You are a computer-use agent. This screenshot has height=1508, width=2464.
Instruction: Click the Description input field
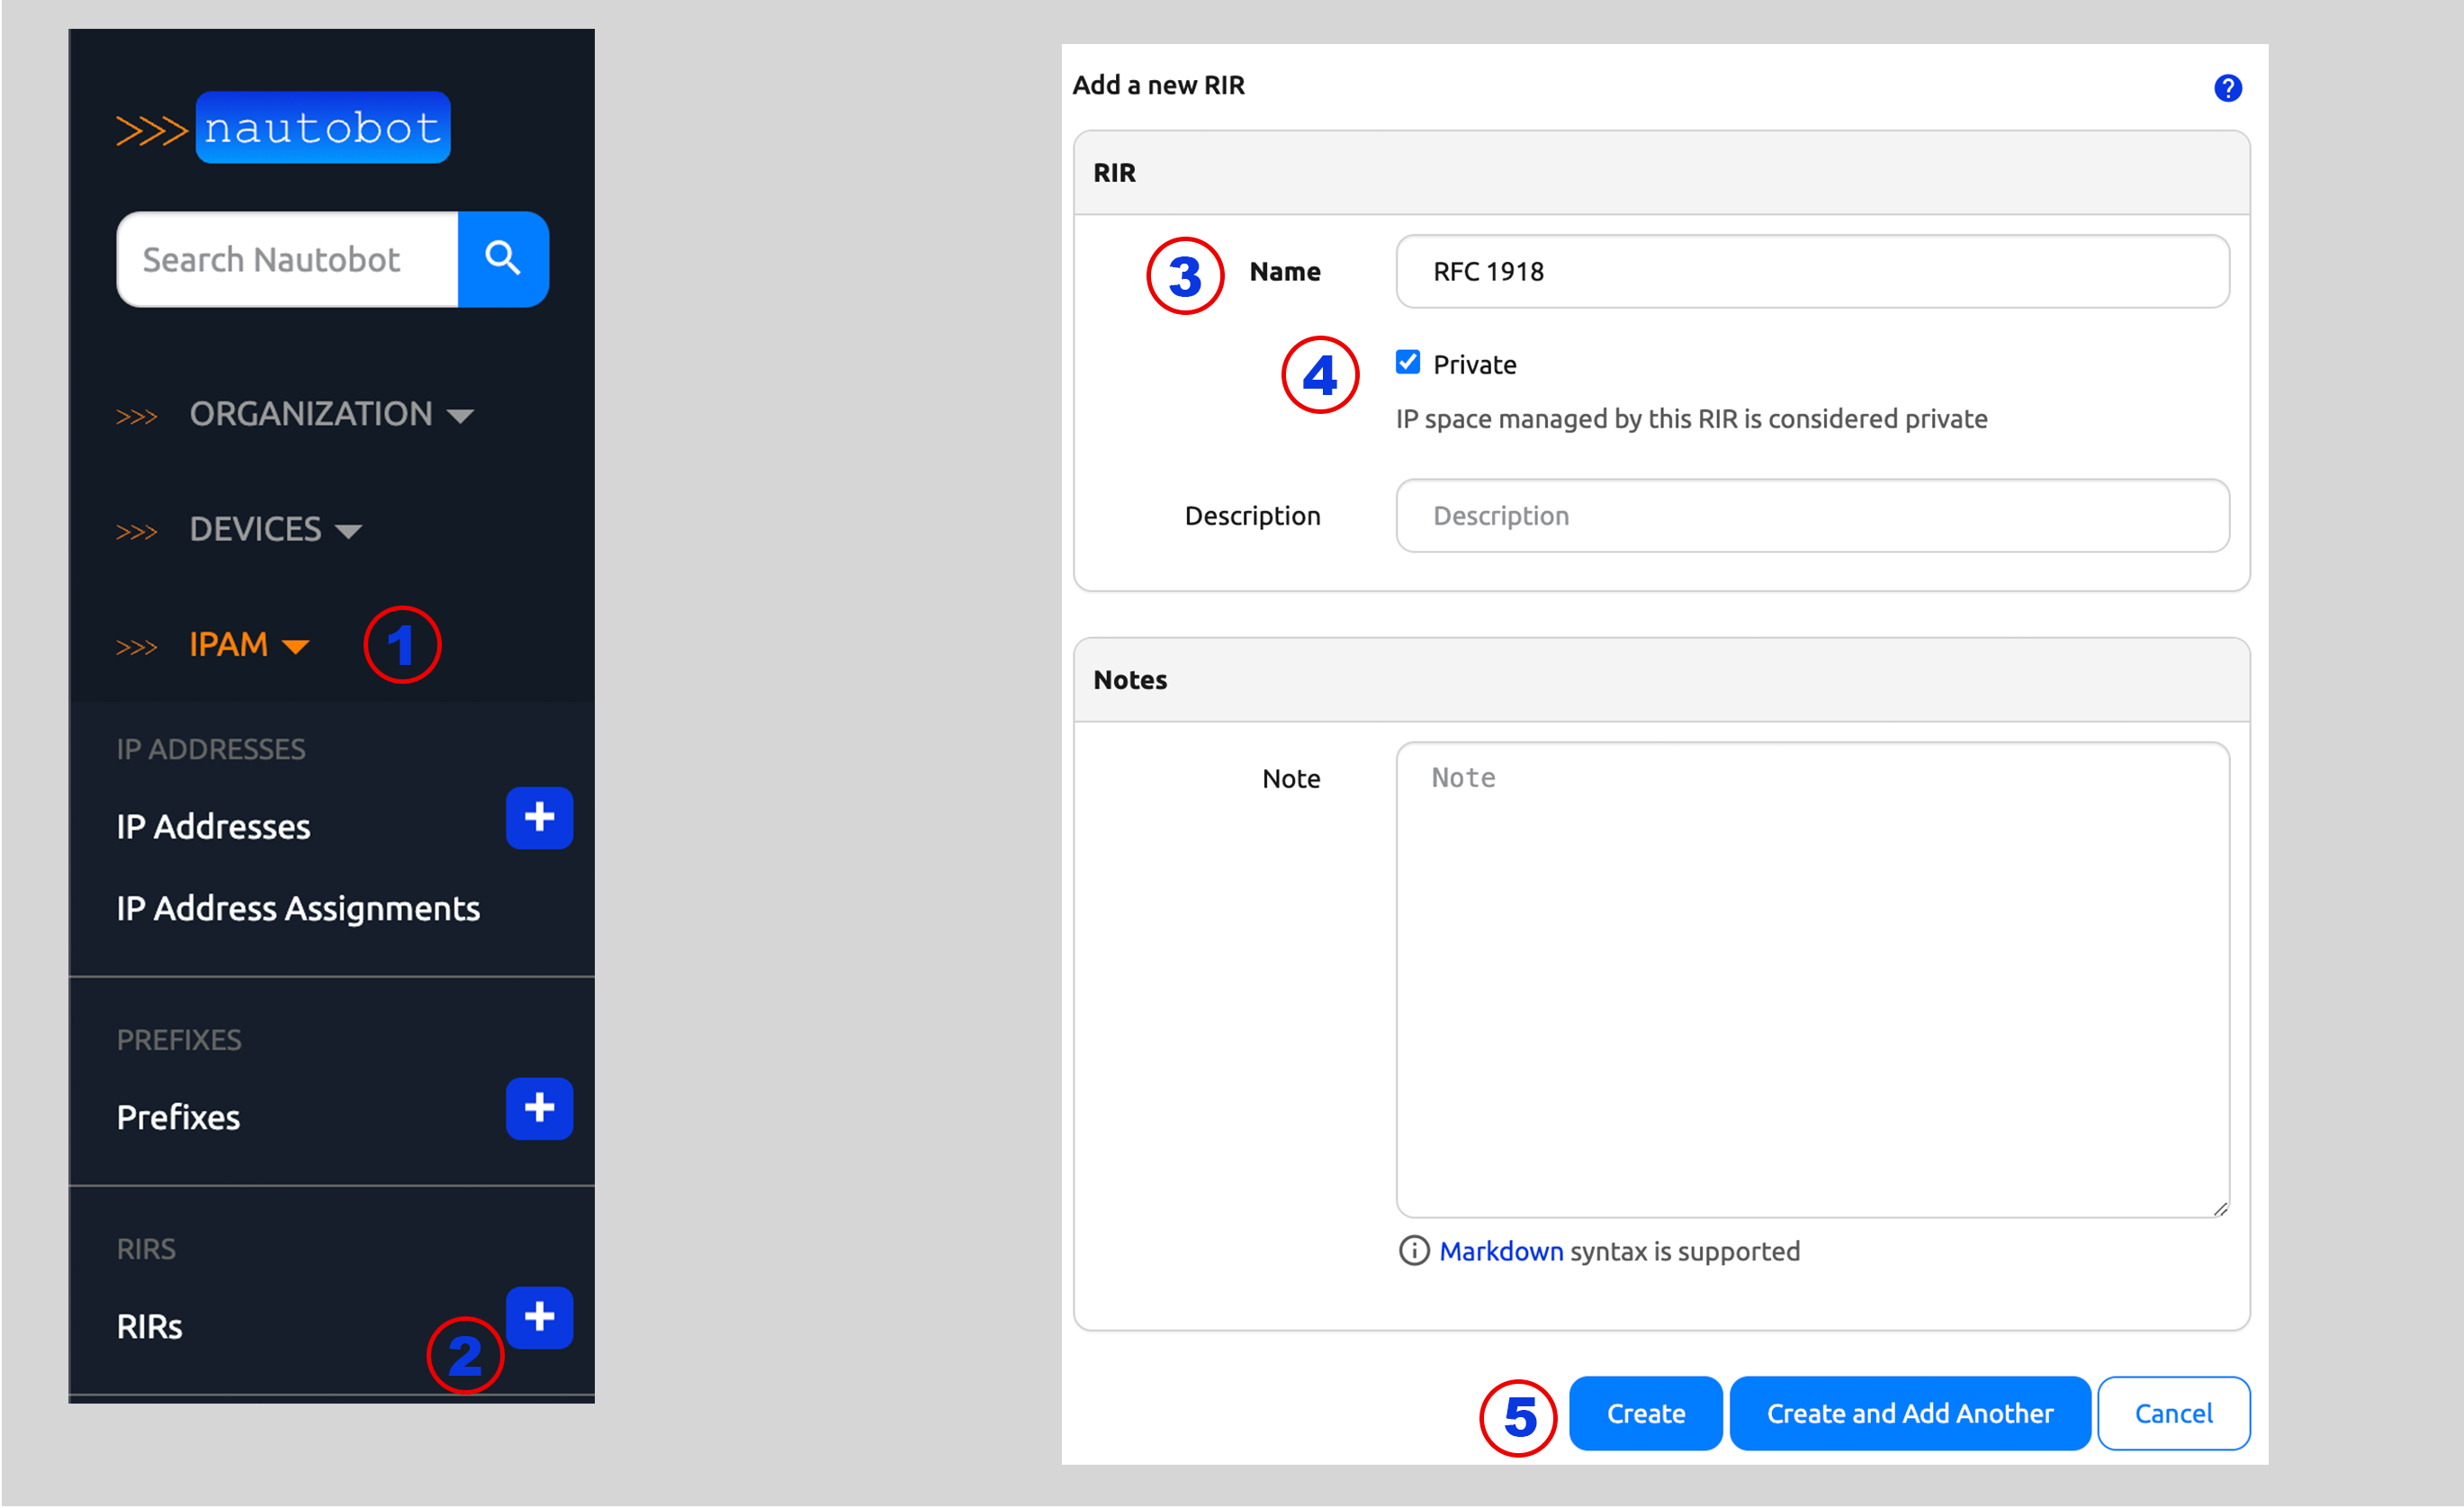(x=1811, y=516)
